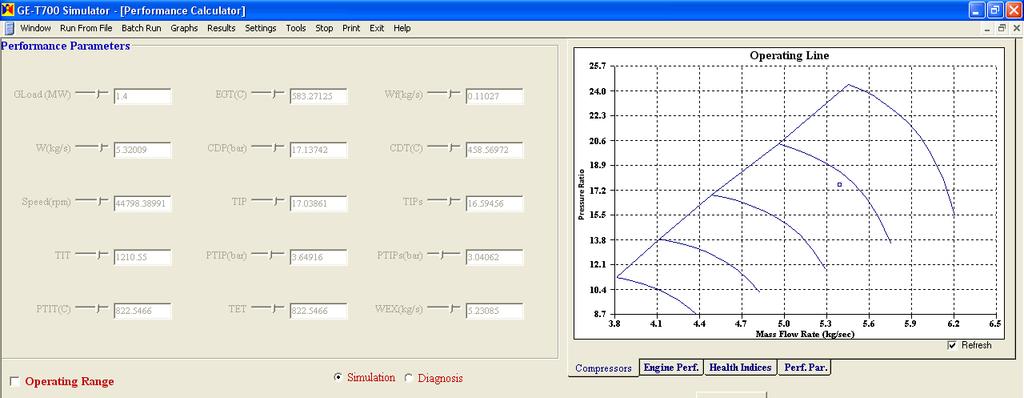Close the inner Performance Calculator window
This screenshot has height=398, width=1024.
coord(1016,28)
